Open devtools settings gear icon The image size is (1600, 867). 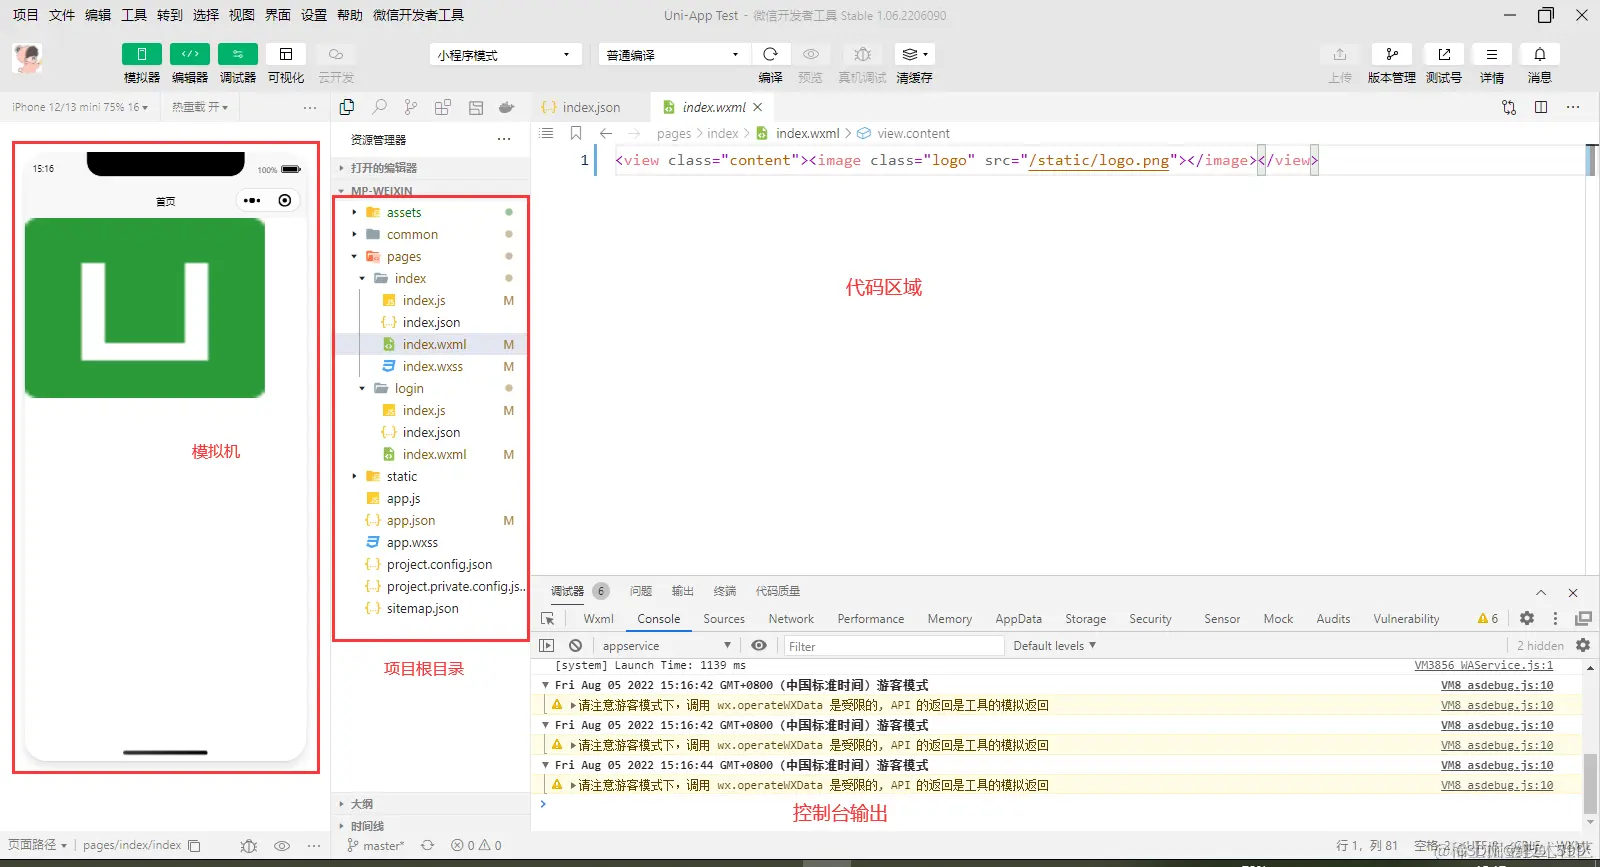pyautogui.click(x=1527, y=619)
